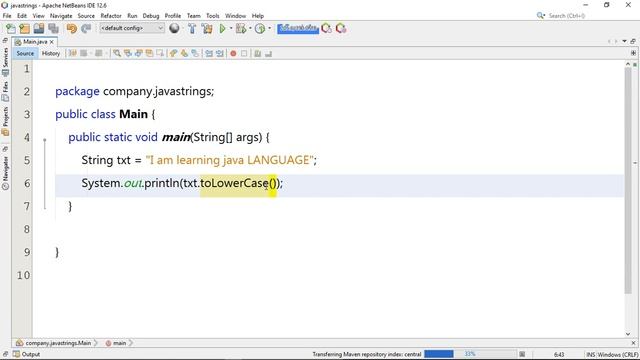Click the New File toolbar icon
The width and height of the screenshot is (640, 360).
(x=11, y=29)
